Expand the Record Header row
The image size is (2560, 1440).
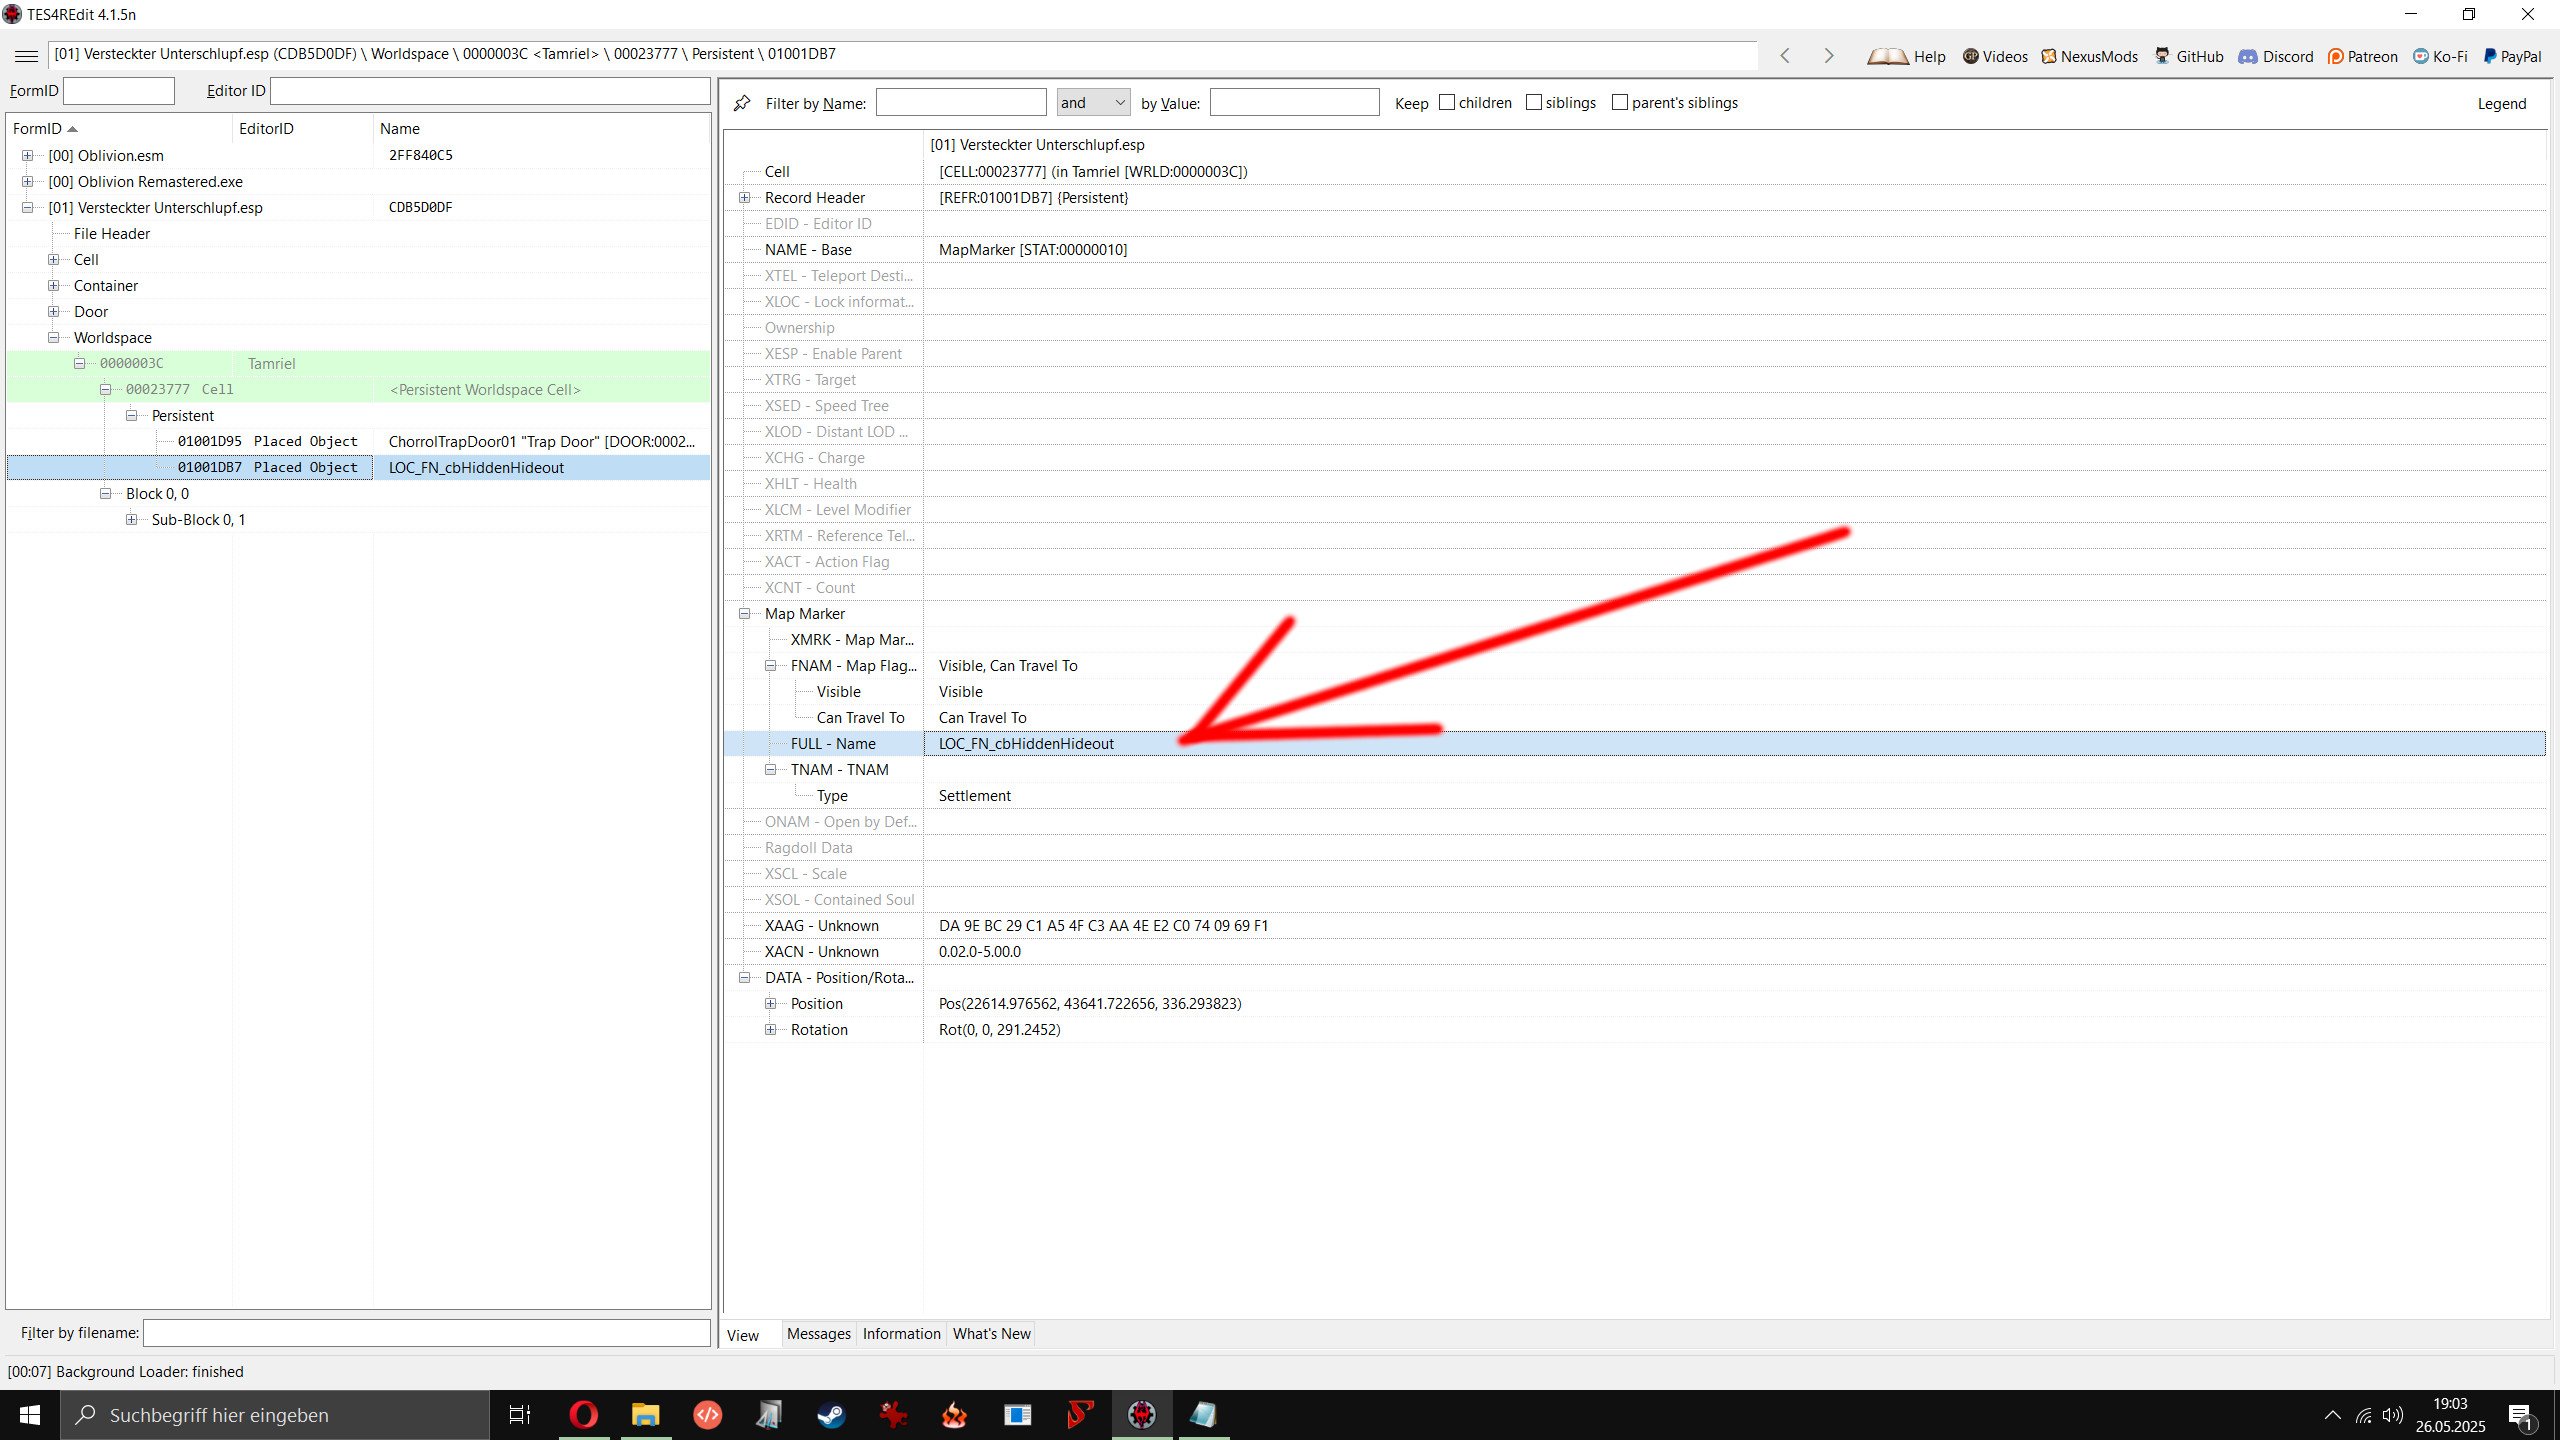click(745, 198)
